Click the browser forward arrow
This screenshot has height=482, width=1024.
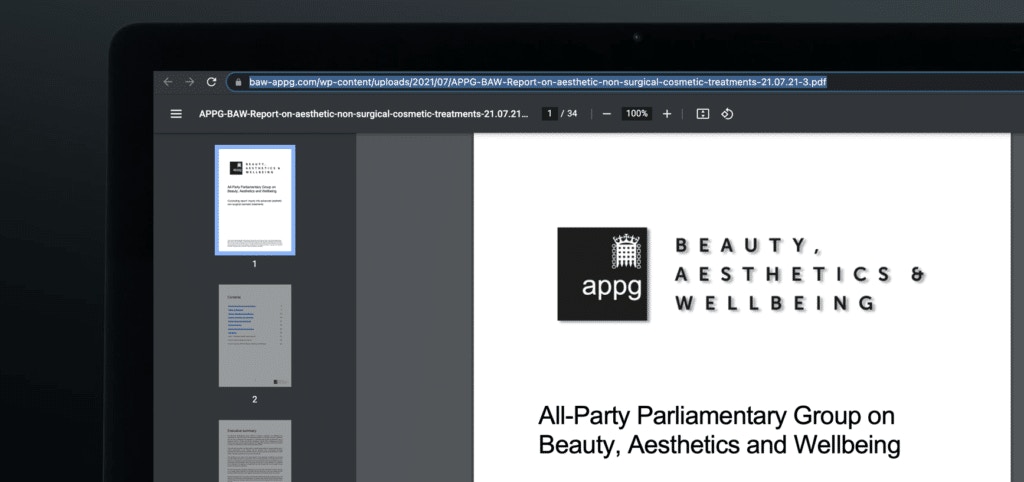[x=189, y=82]
